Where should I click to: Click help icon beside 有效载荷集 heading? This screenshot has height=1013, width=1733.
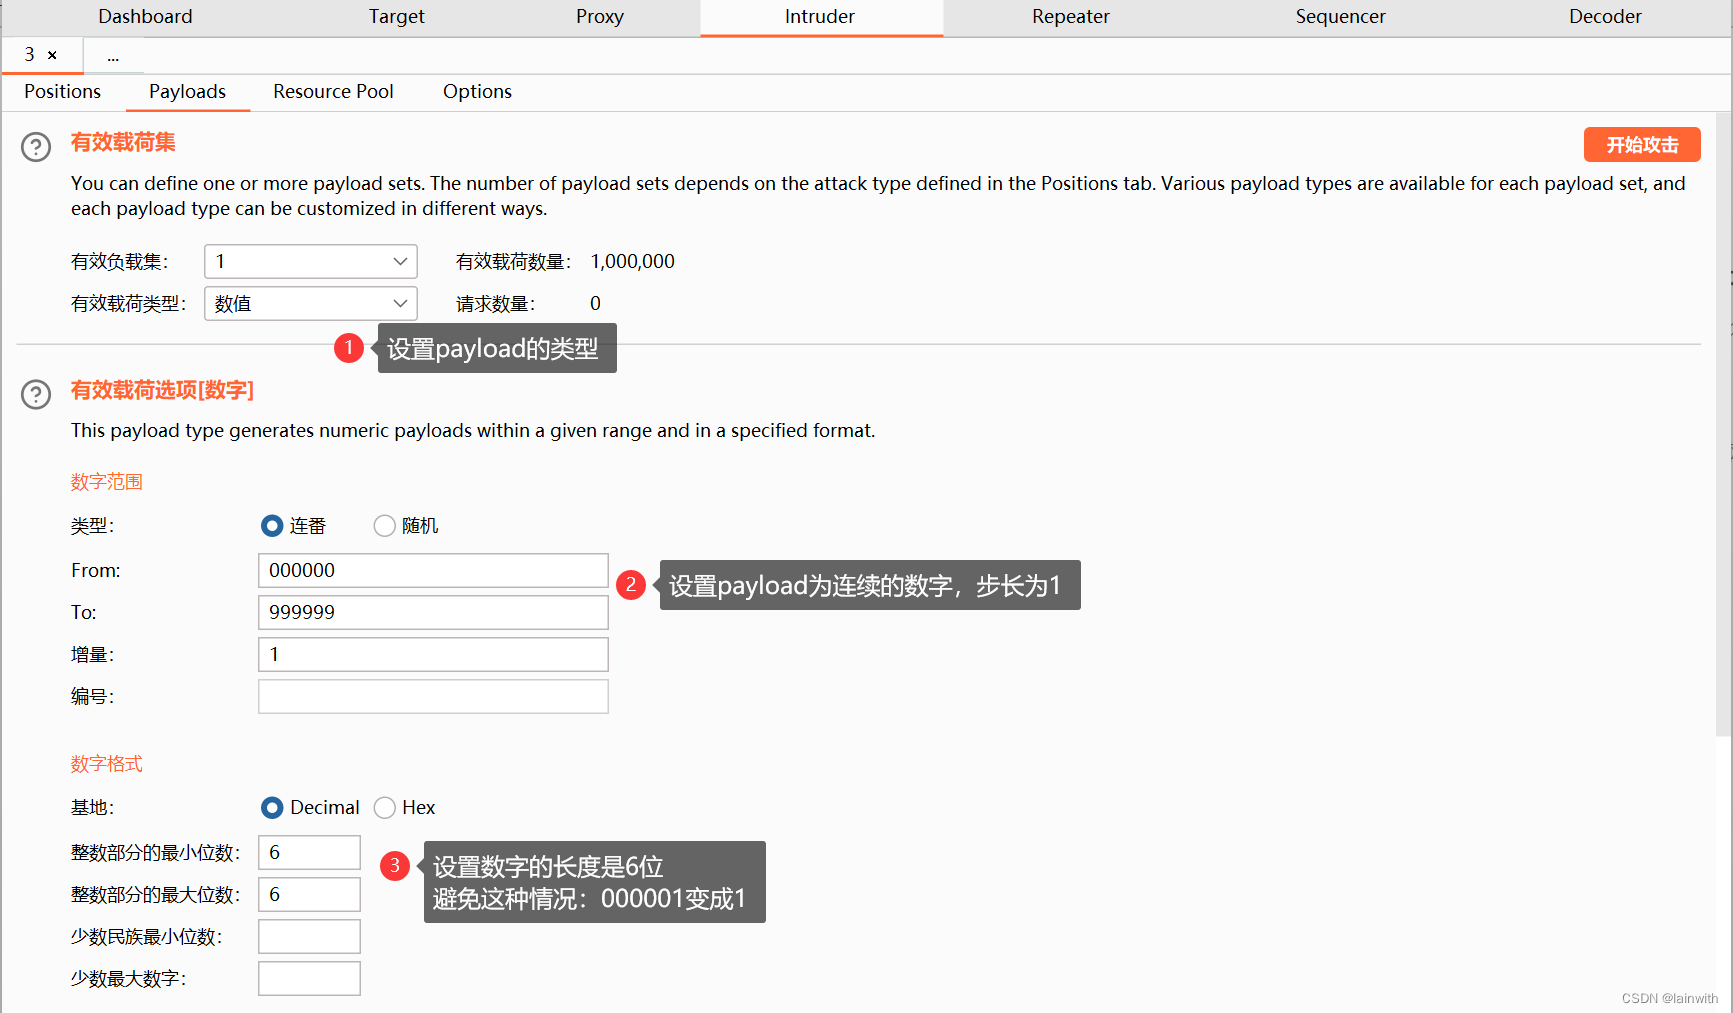tap(36, 147)
